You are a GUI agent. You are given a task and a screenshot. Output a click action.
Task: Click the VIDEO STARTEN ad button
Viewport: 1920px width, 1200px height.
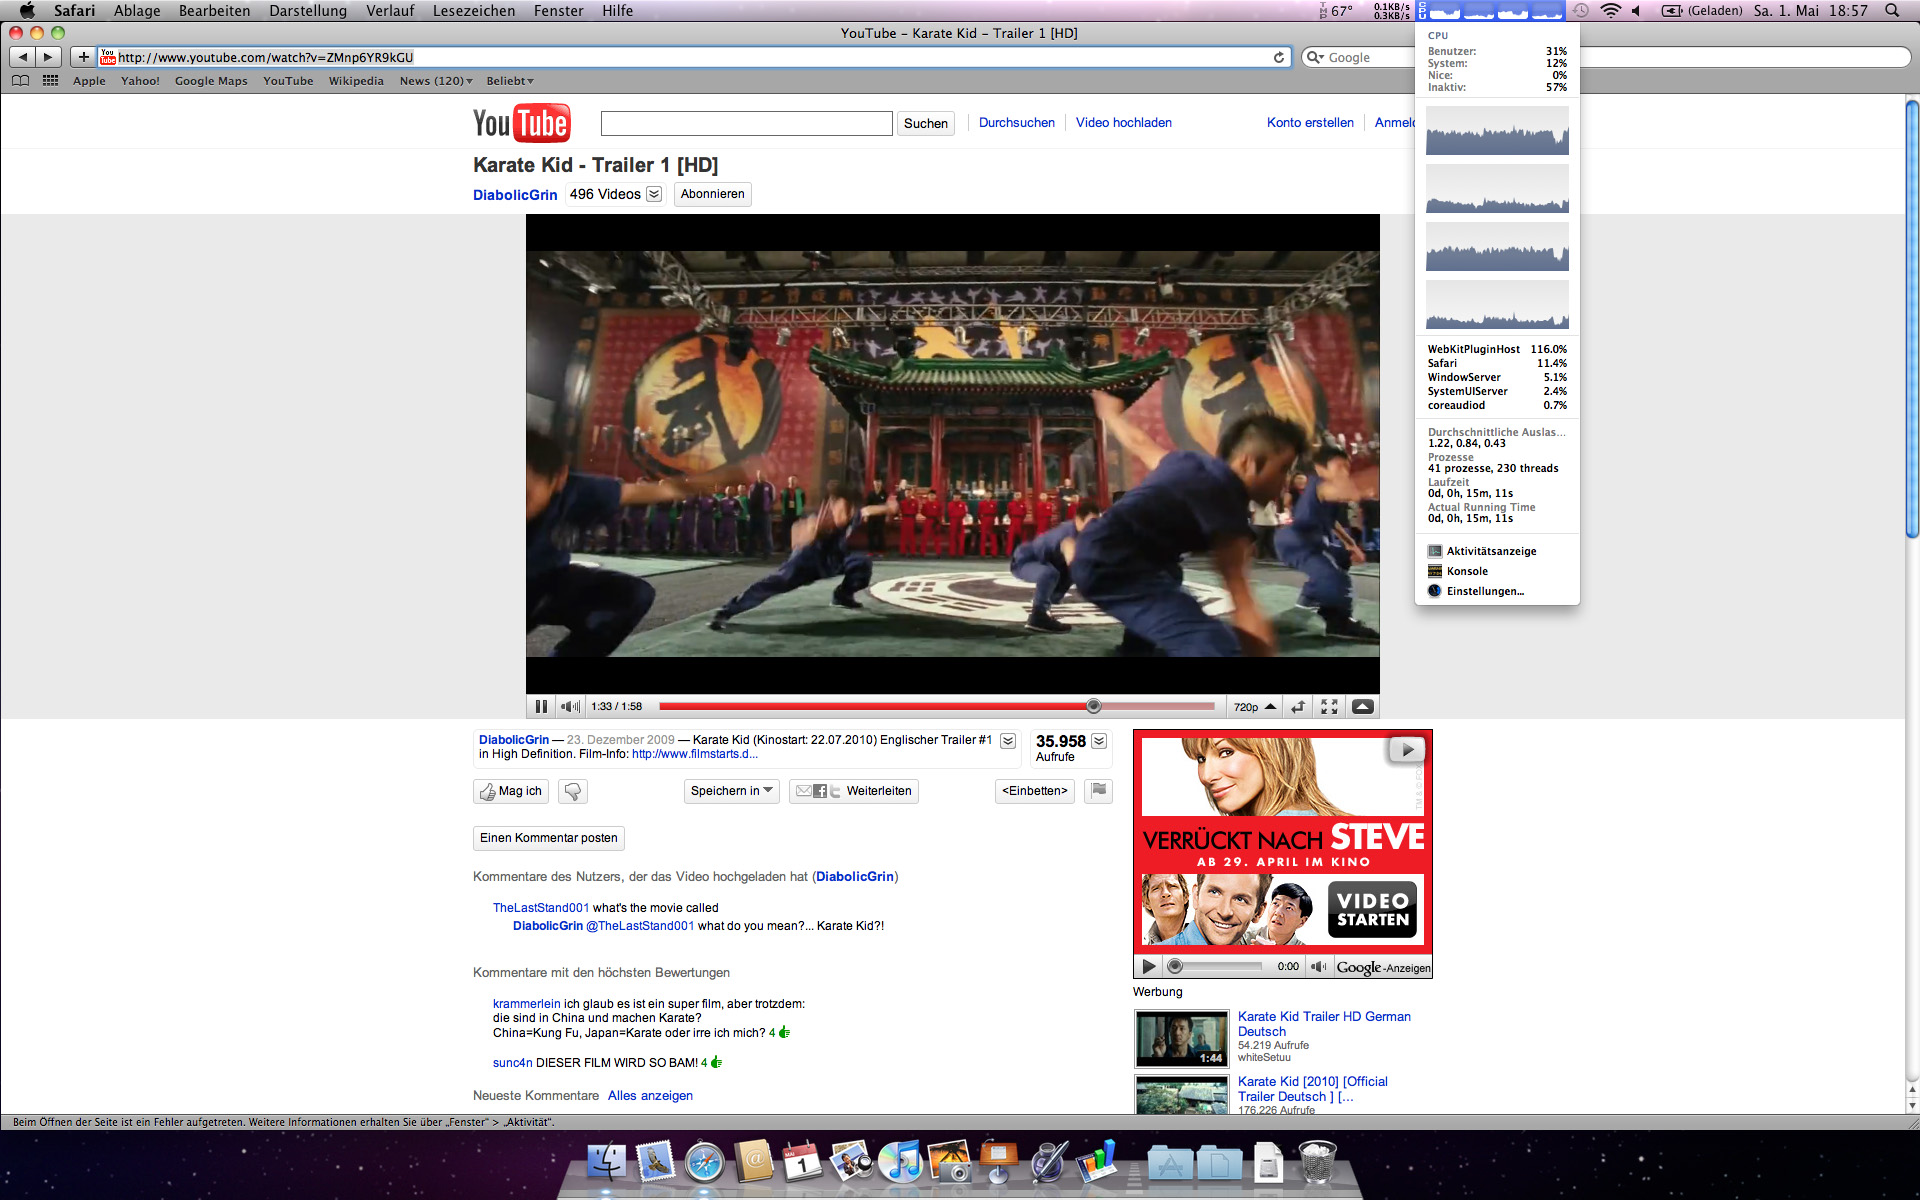[x=1372, y=909]
